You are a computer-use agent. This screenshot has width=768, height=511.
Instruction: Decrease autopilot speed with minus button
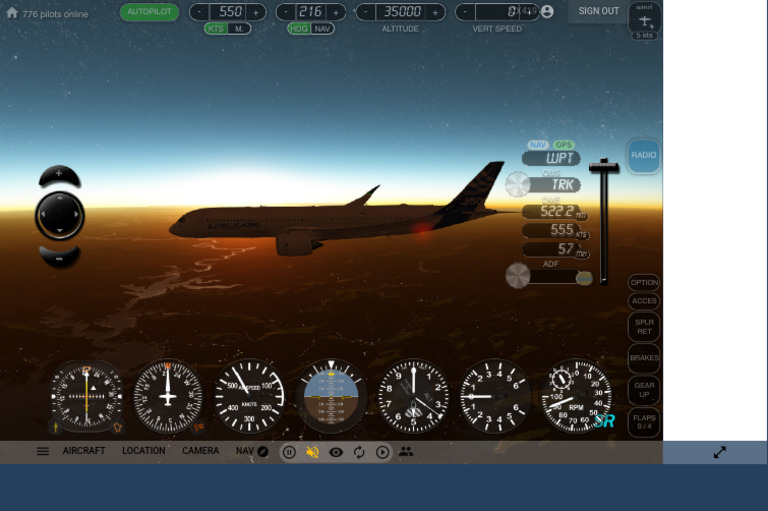(x=199, y=12)
